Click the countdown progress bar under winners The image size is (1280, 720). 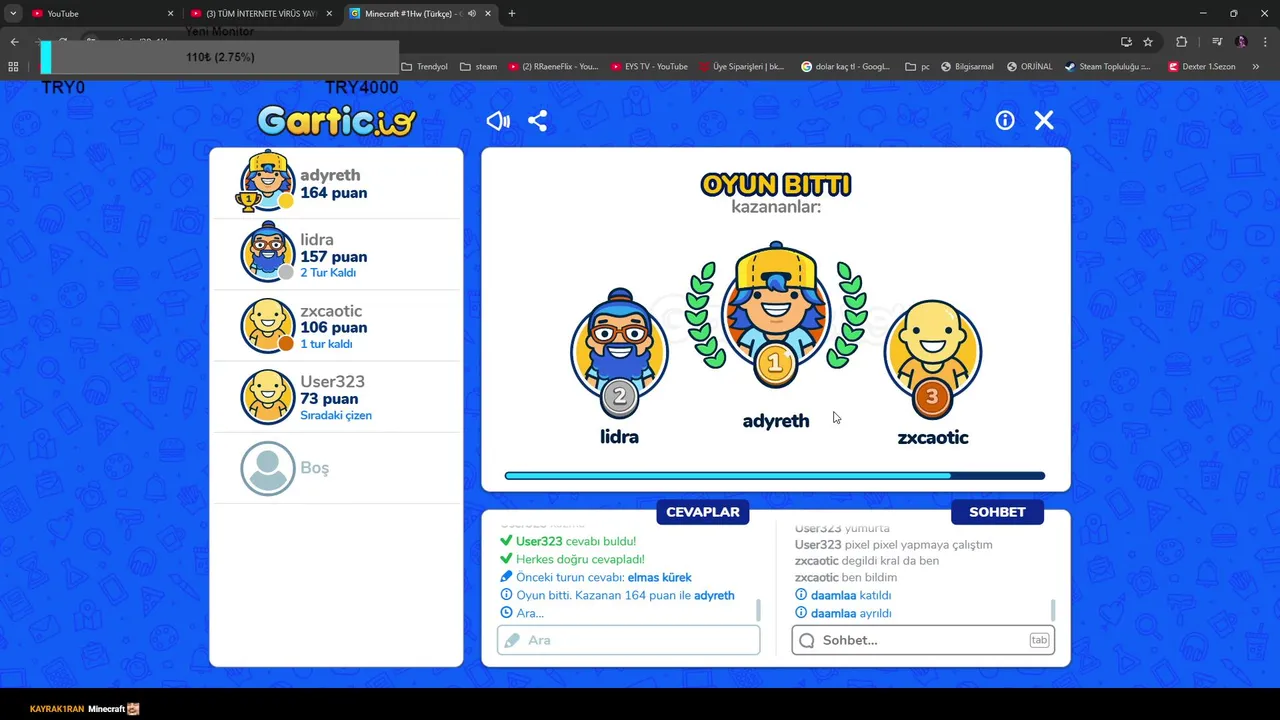tap(775, 476)
